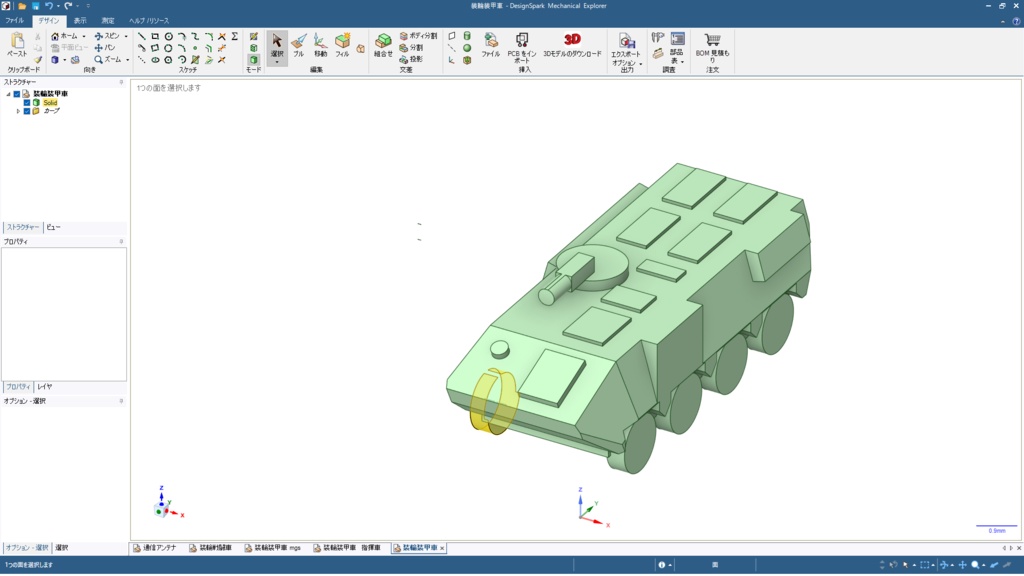The image size is (1024, 576).
Task: Open the ribbon Zoom (ズーム) dropdown arrow
Action: (x=127, y=59)
